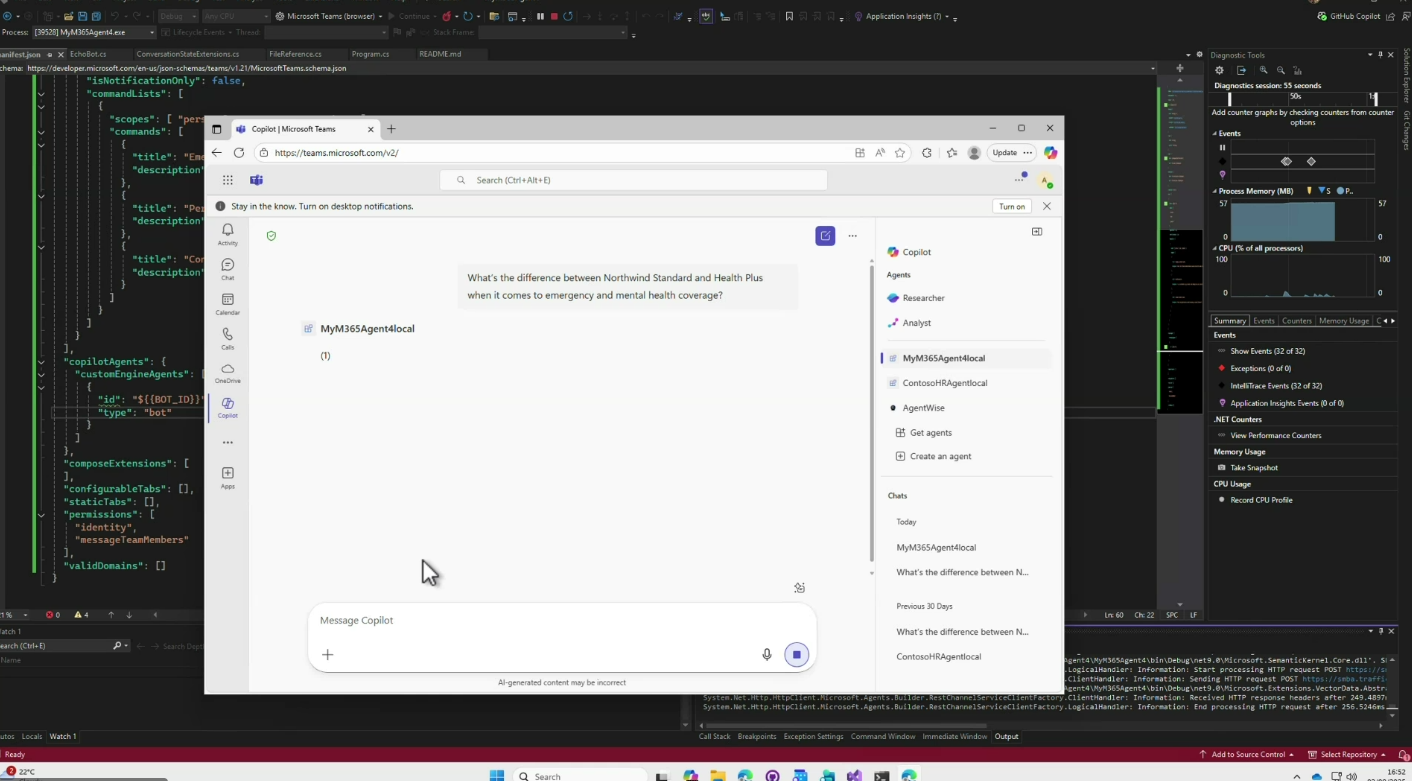1412x781 pixels.
Task: Open Calls in the Teams sidebar
Action: 228,338
